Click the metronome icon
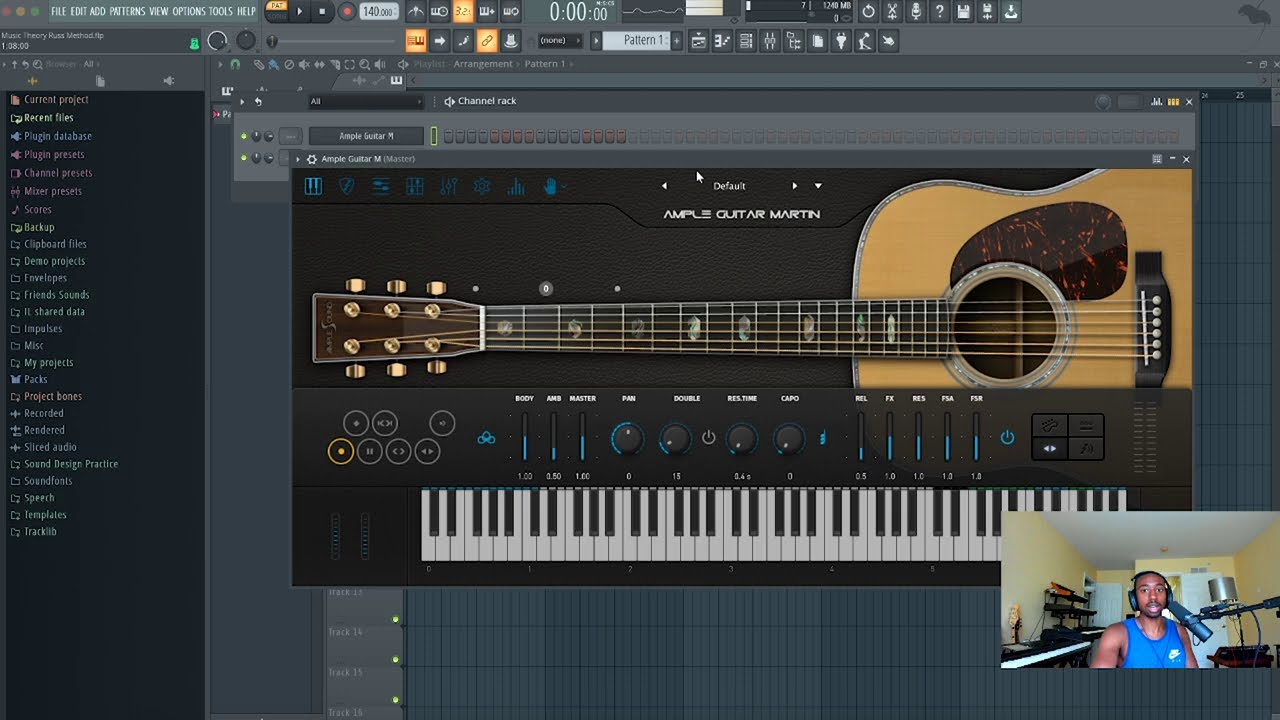The image size is (1280, 720). 415,12
